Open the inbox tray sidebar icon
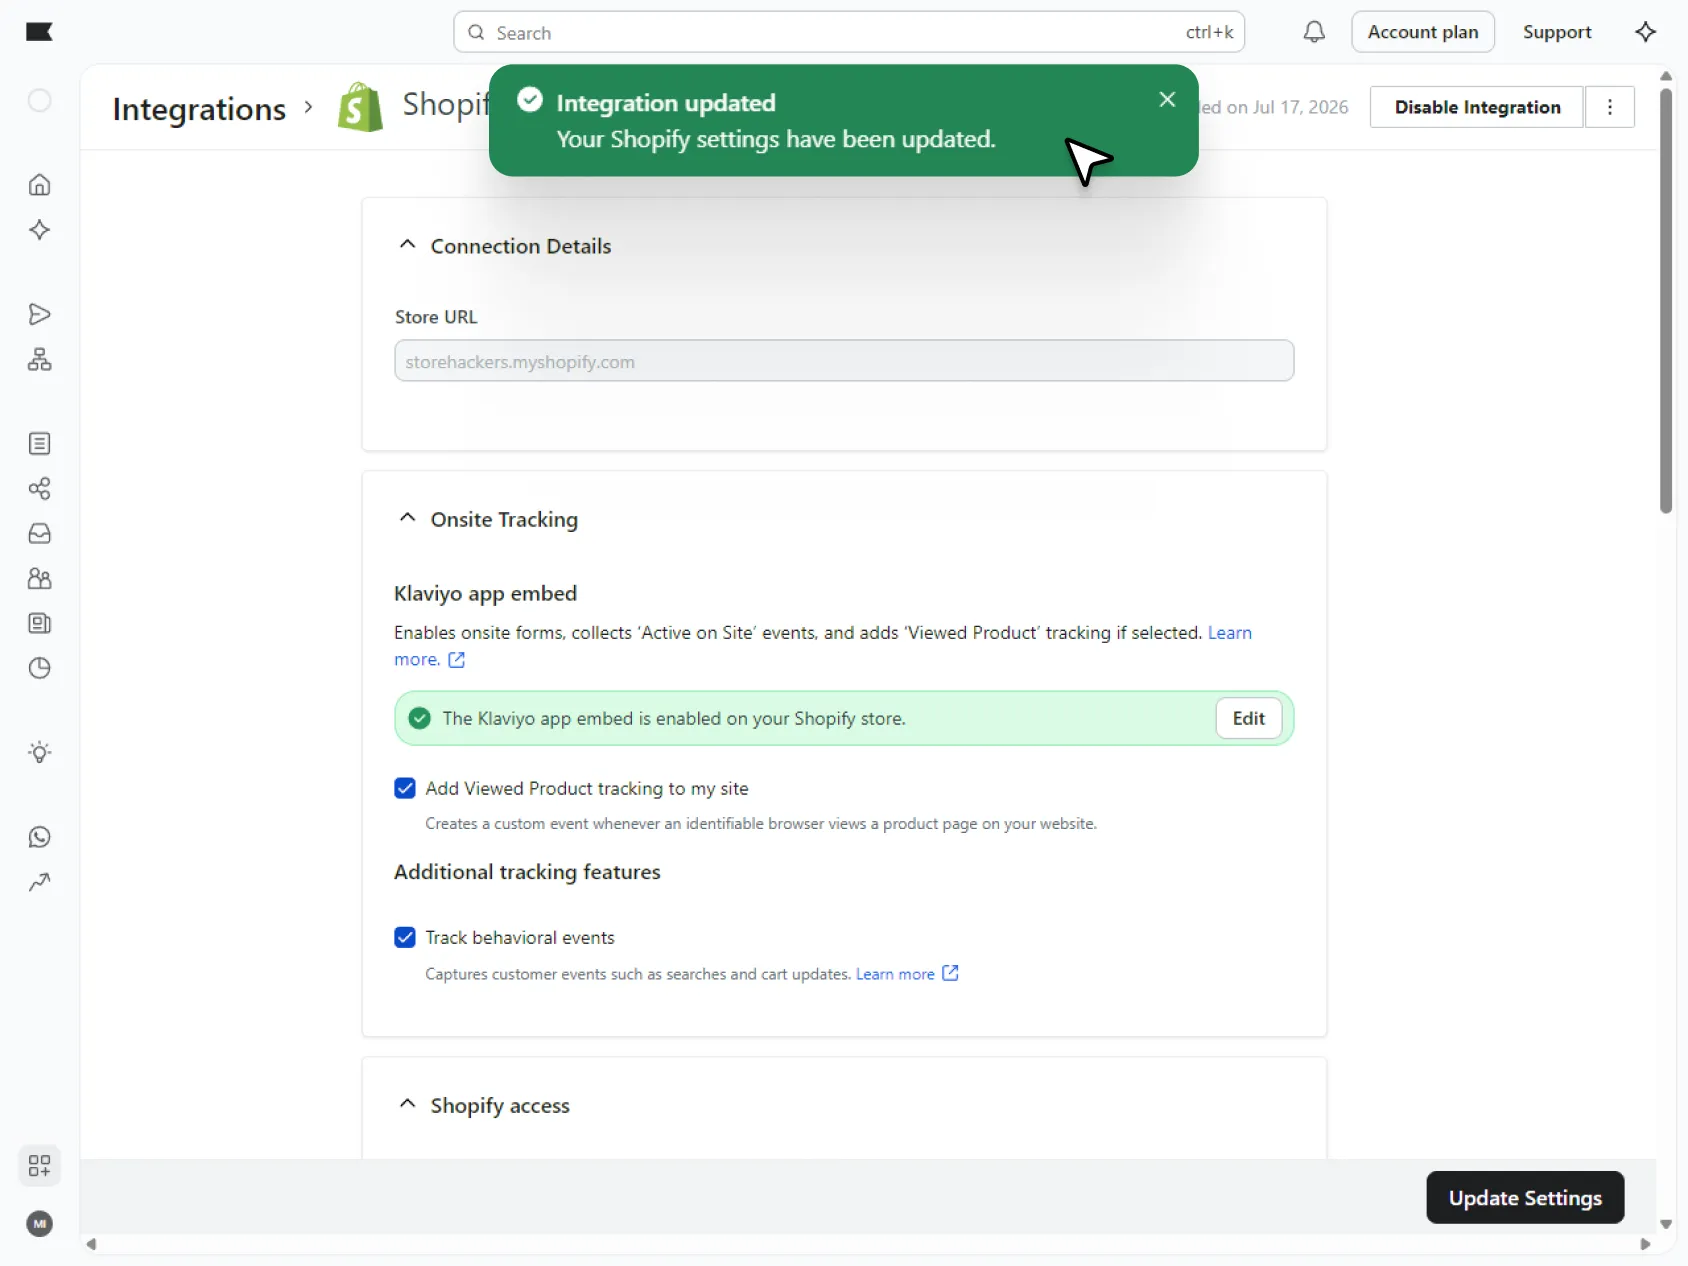The image size is (1688, 1266). tap(39, 534)
